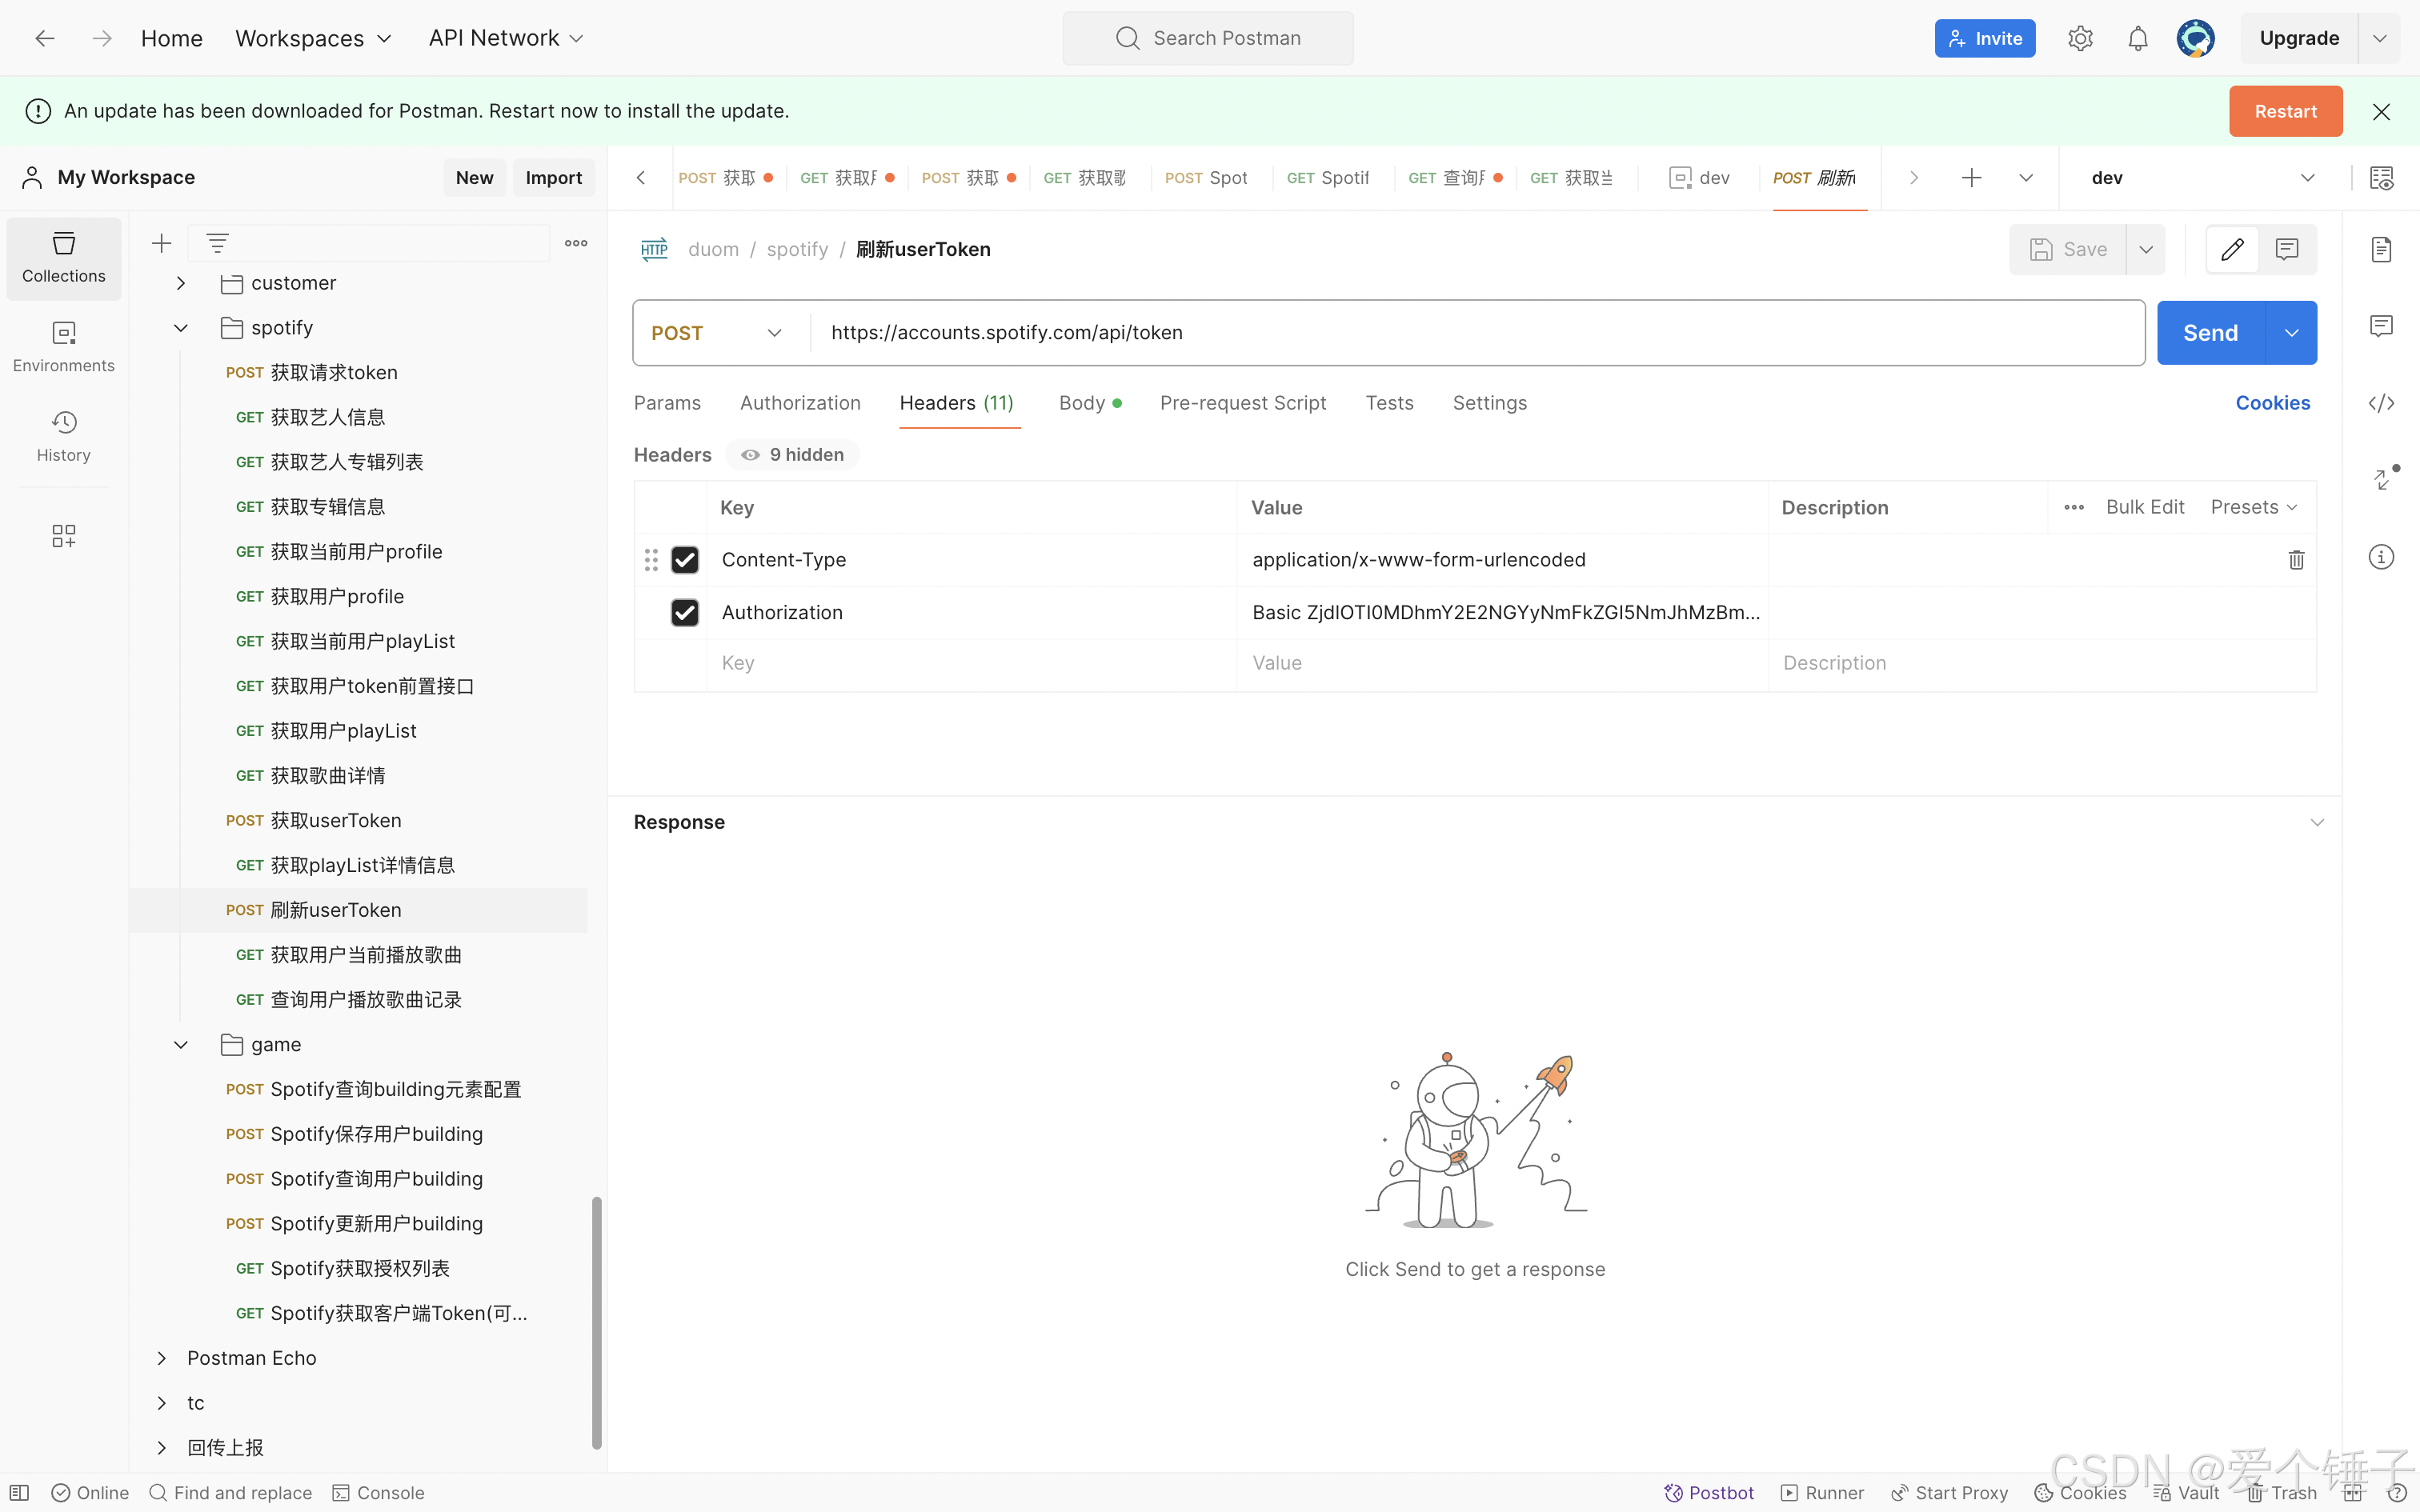Click the Restart update button
This screenshot has height=1512, width=2420.
[x=2285, y=111]
